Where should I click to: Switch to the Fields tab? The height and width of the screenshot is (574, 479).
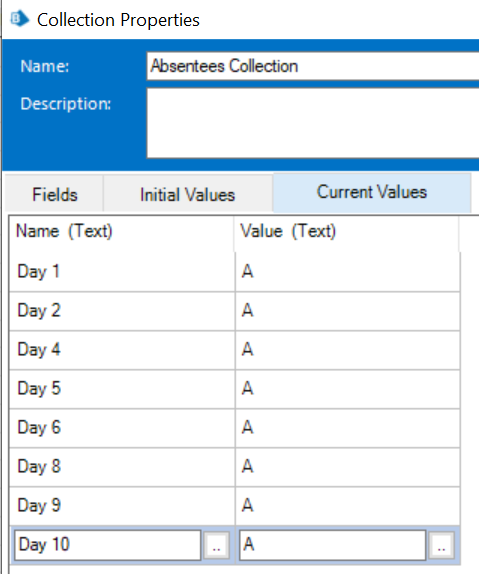(55, 194)
